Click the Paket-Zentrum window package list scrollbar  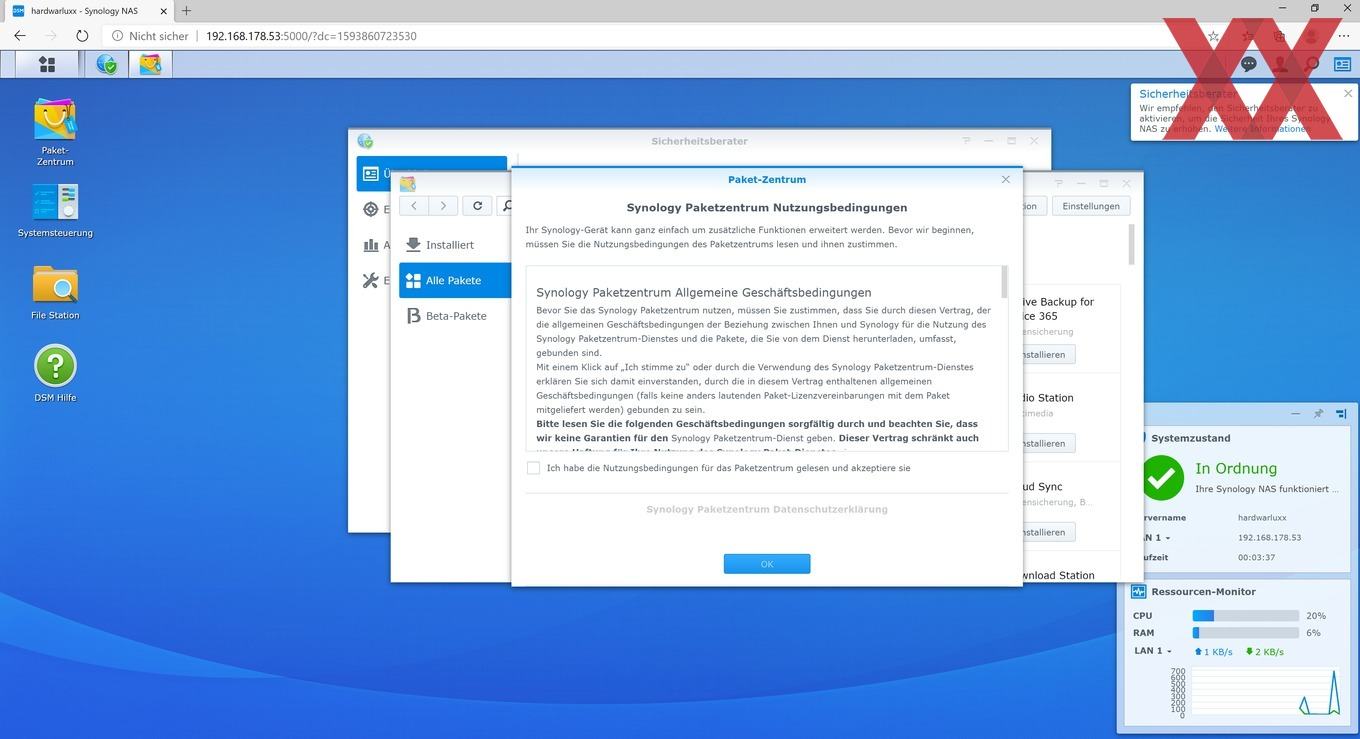pyautogui.click(x=1132, y=244)
